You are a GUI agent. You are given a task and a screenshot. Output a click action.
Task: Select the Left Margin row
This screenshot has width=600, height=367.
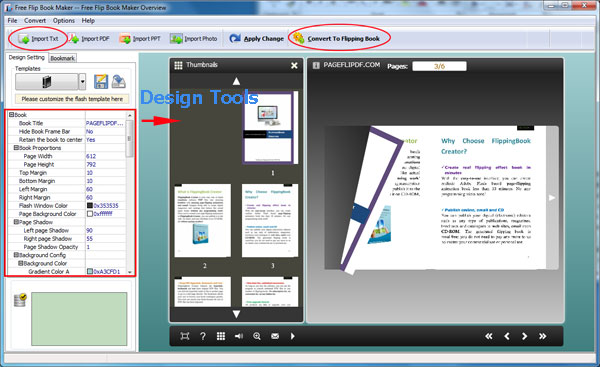(x=67, y=189)
